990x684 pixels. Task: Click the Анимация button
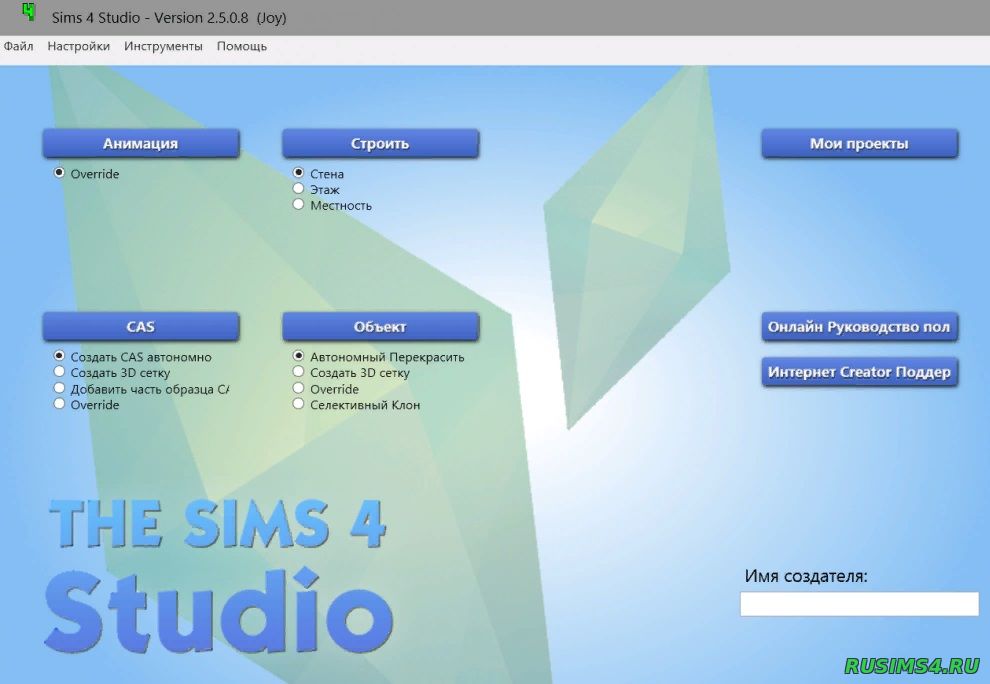[x=140, y=142]
